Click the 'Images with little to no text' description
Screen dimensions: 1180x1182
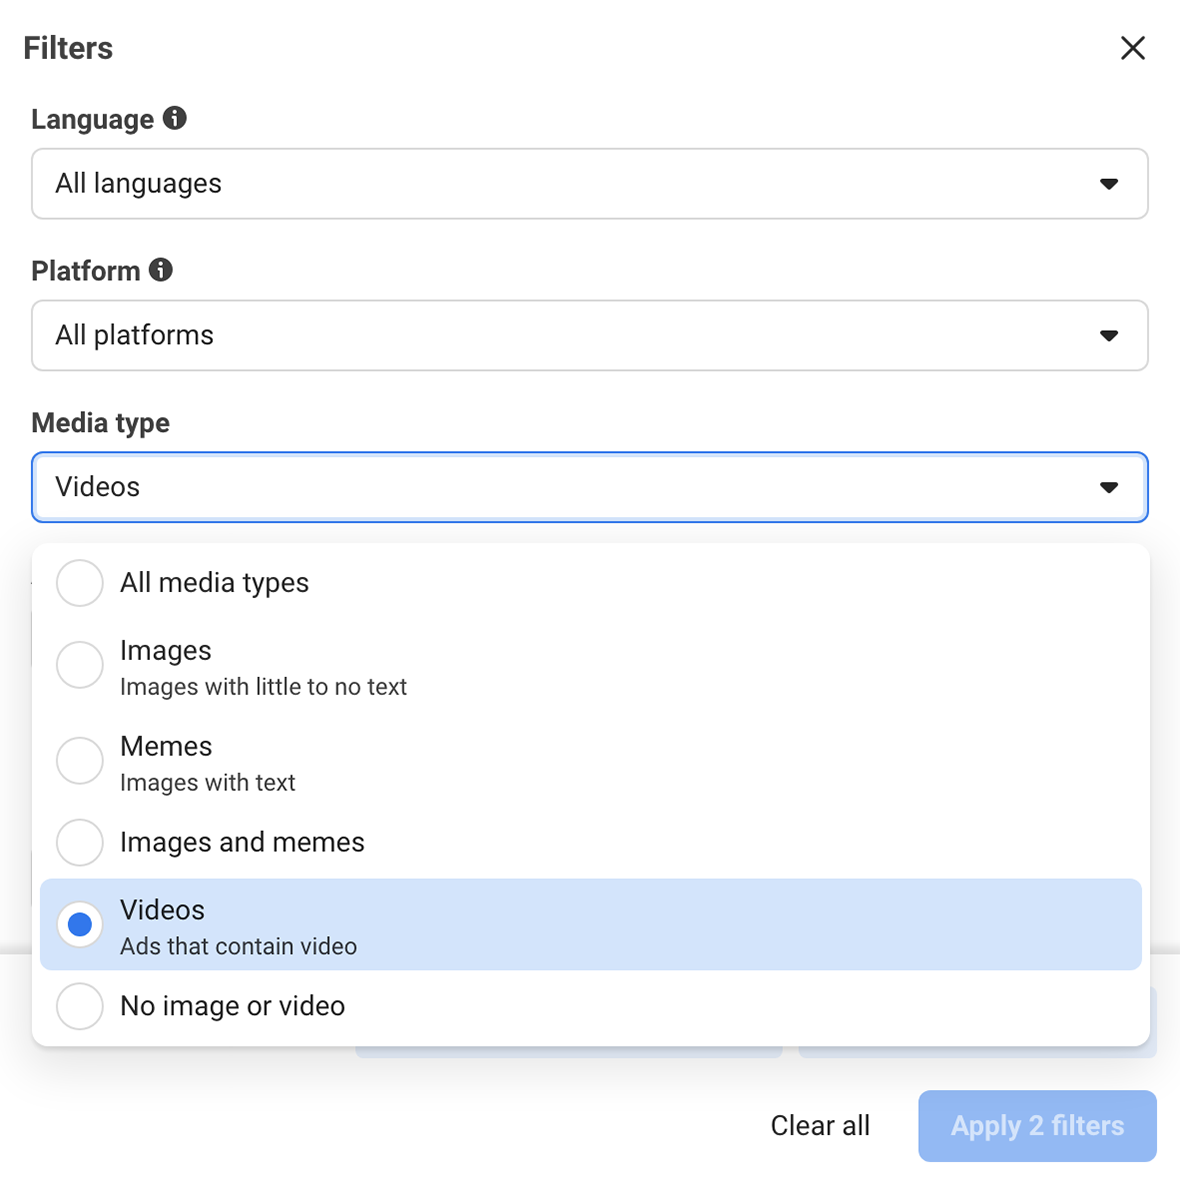pyautogui.click(x=263, y=687)
